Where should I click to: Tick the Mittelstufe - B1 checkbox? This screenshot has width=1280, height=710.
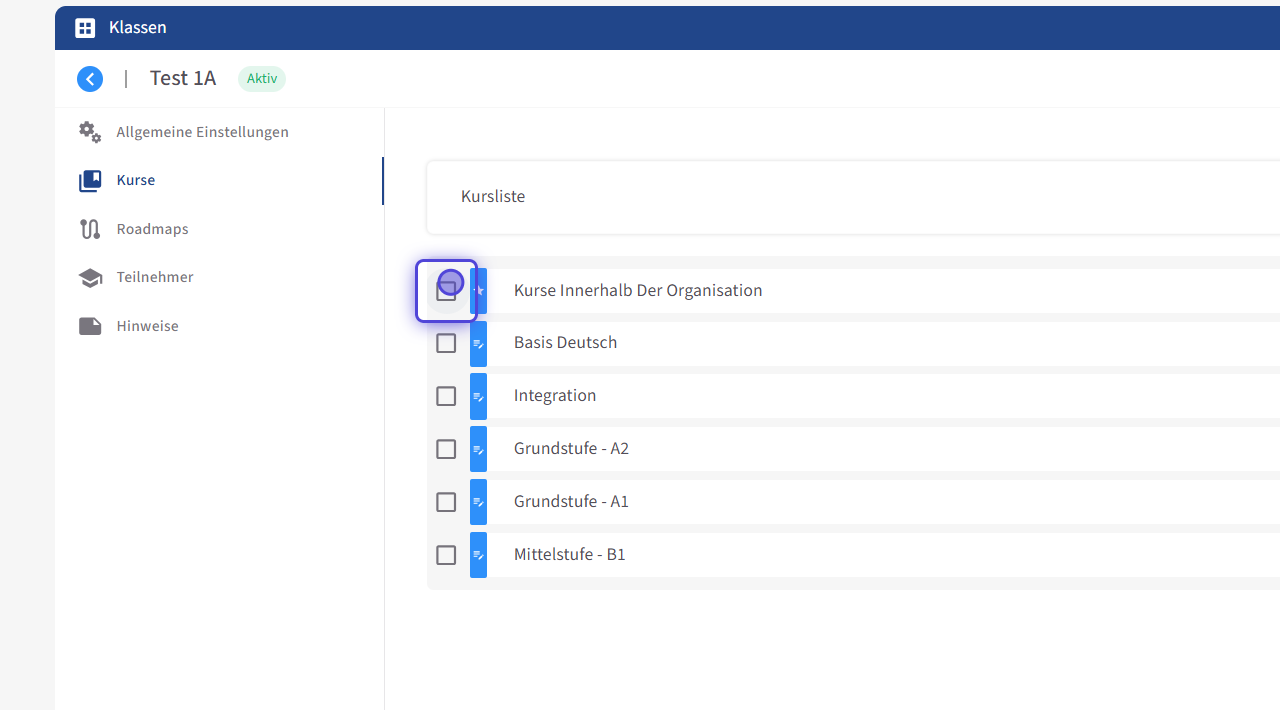(446, 555)
